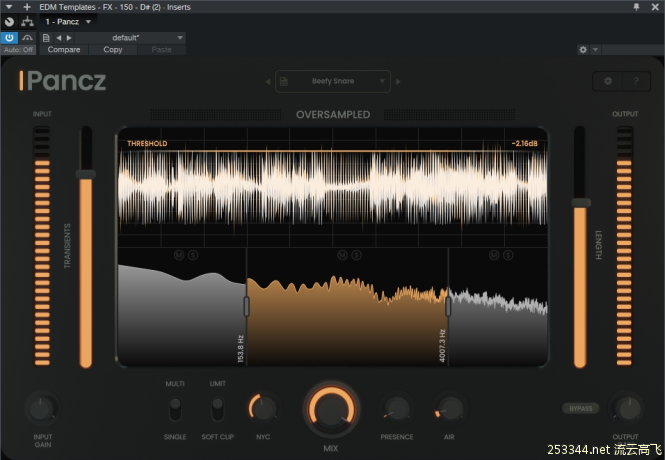The width and height of the screenshot is (665, 460).
Task: Click the Auto: Off automation button
Action: (18, 50)
